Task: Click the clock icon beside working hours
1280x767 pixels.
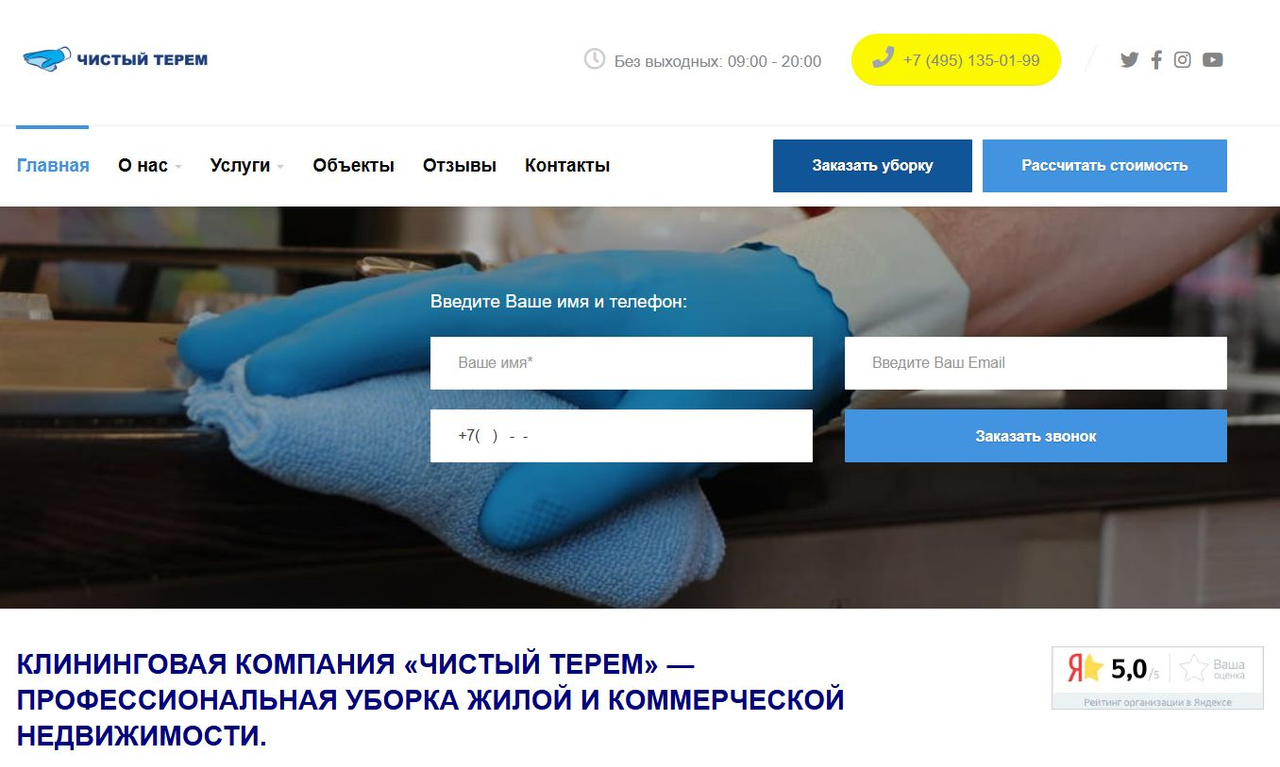Action: coord(594,59)
